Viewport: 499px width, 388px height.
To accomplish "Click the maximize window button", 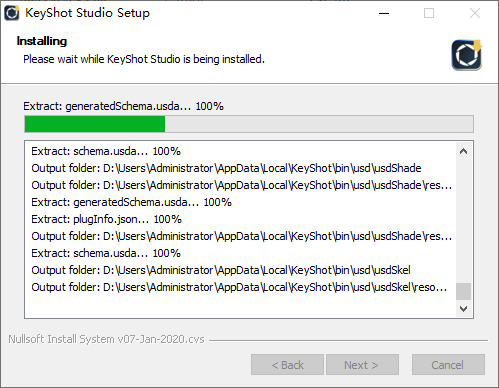I will click(x=429, y=13).
